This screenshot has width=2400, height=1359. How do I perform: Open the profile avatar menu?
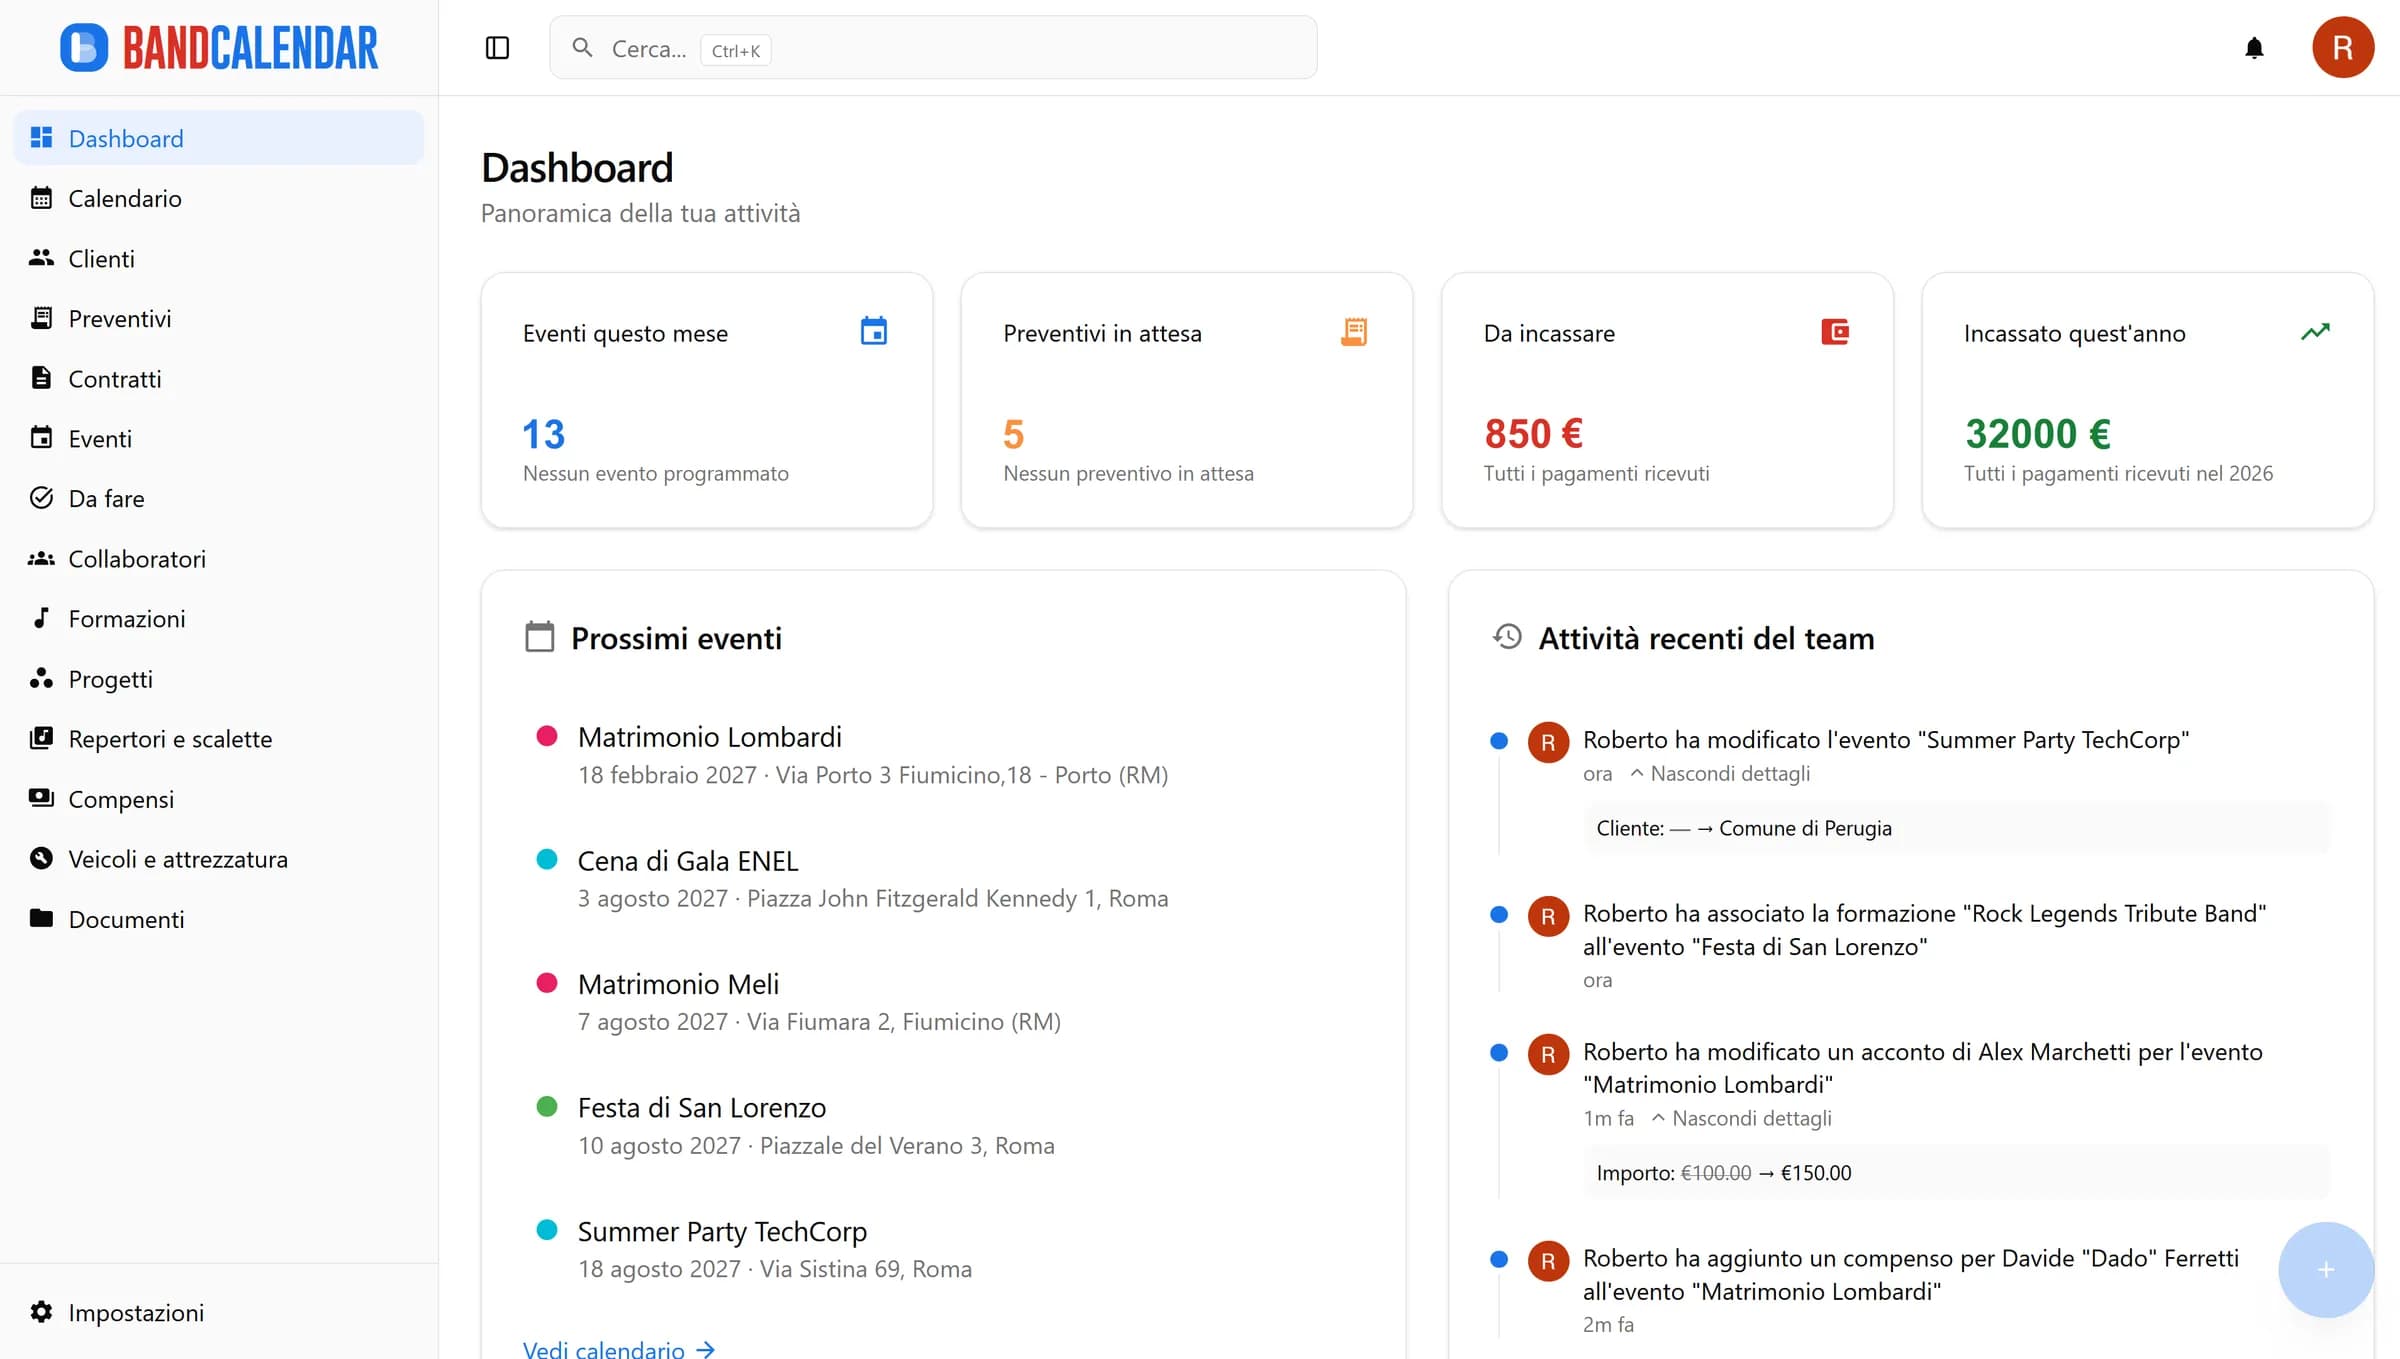(x=2342, y=47)
